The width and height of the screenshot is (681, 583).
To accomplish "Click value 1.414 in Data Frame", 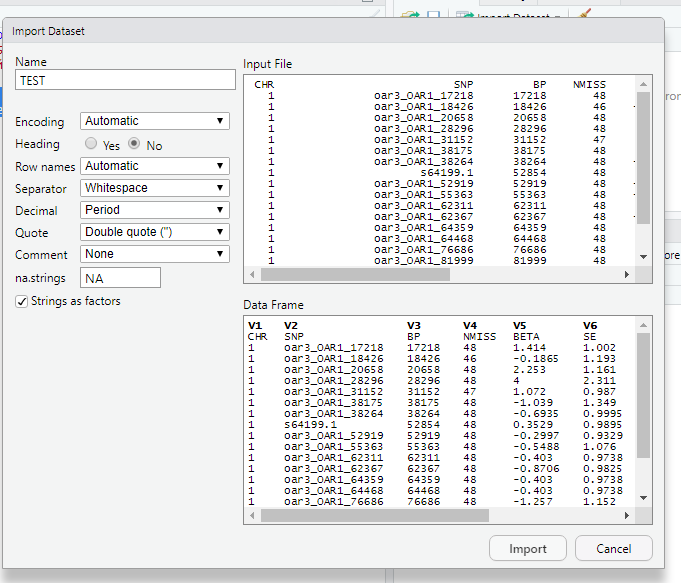I will (529, 348).
